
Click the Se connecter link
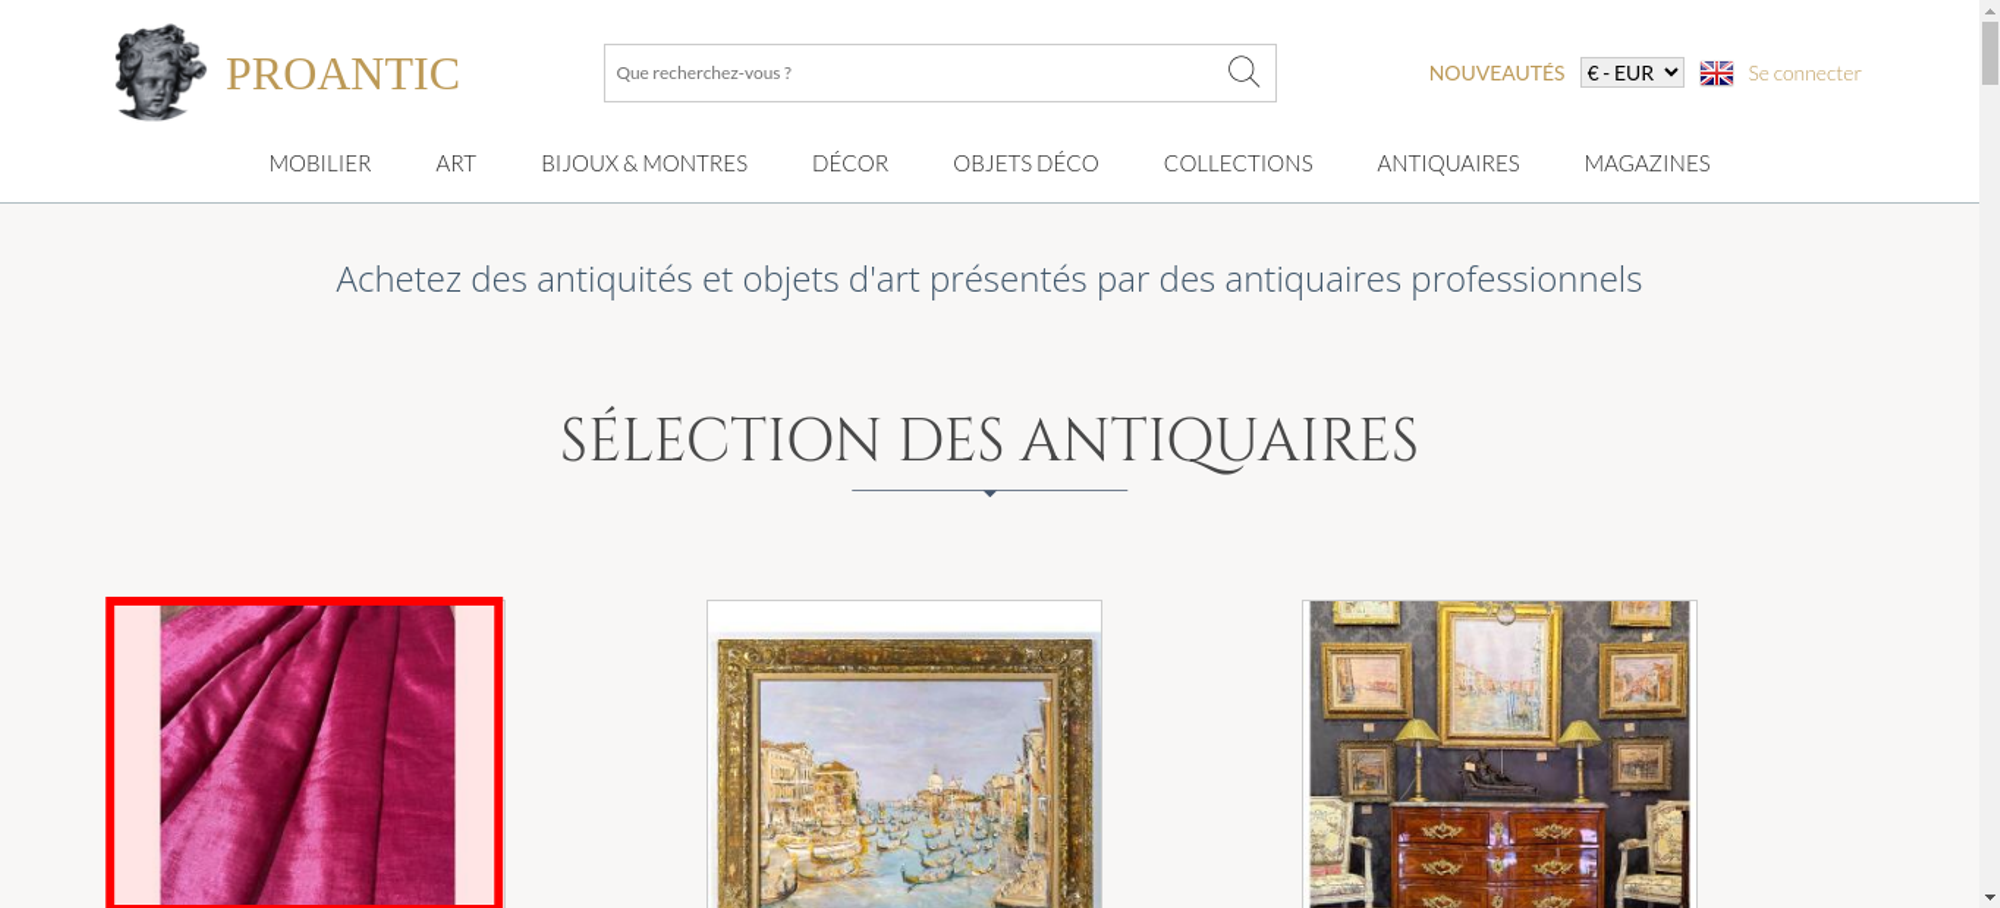coord(1804,73)
